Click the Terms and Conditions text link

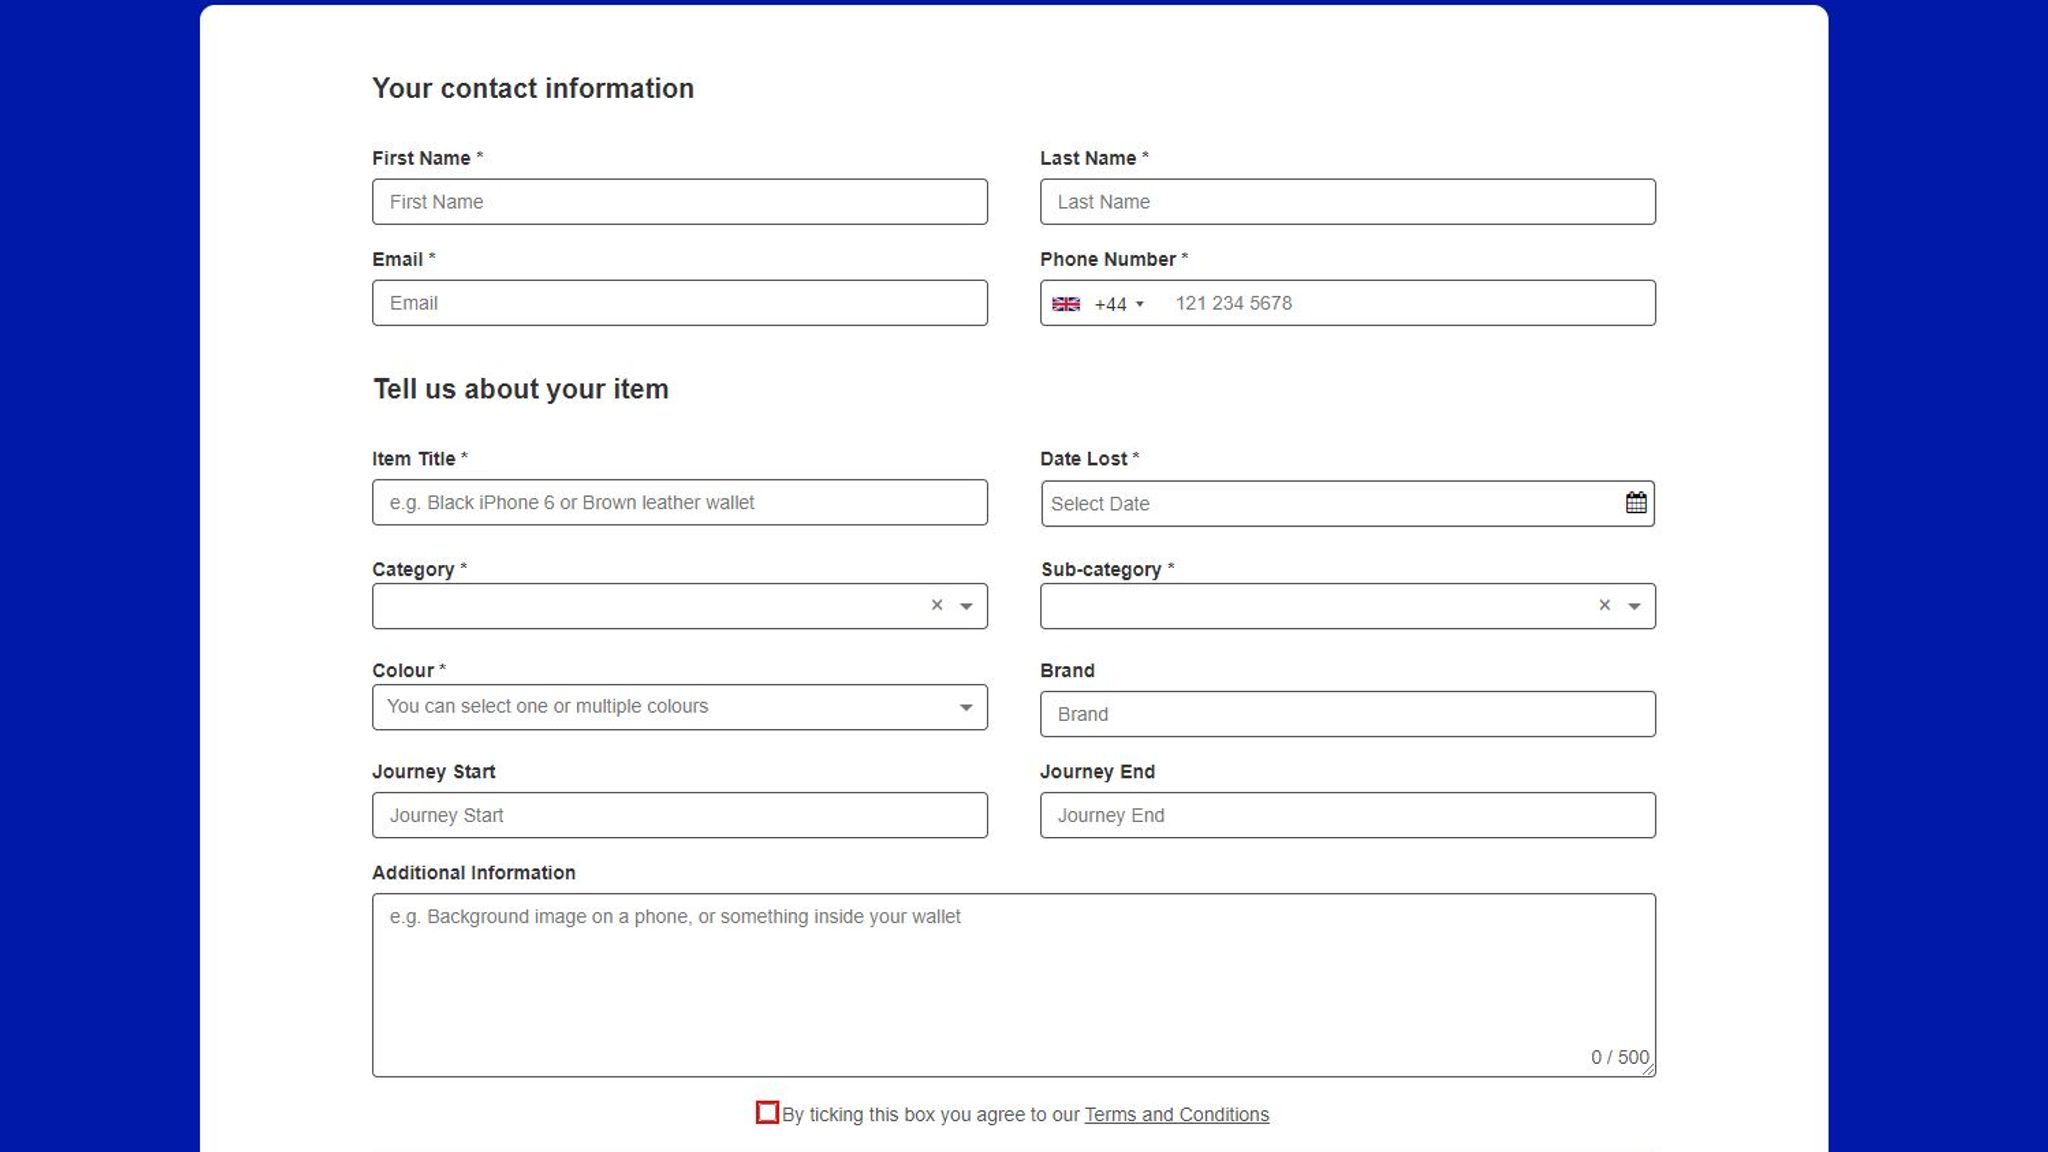tap(1176, 1113)
